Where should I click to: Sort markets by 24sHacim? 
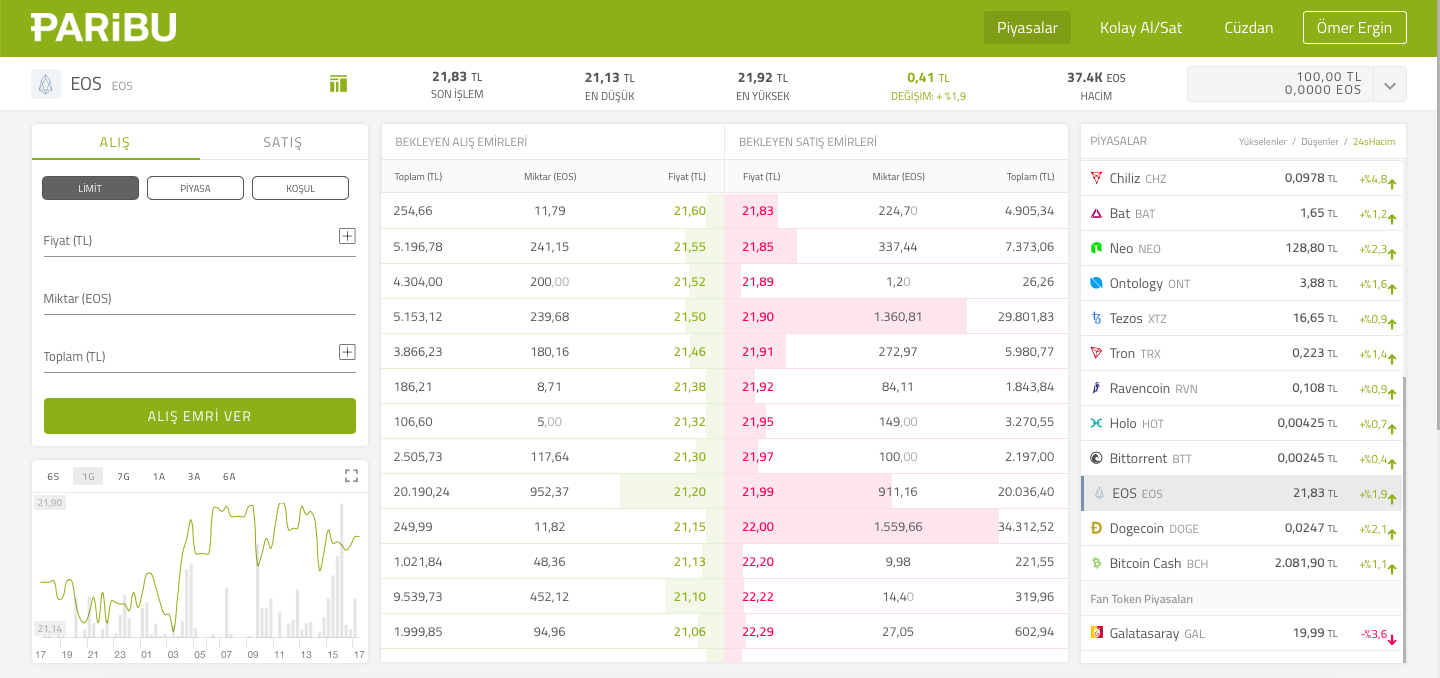[1374, 142]
